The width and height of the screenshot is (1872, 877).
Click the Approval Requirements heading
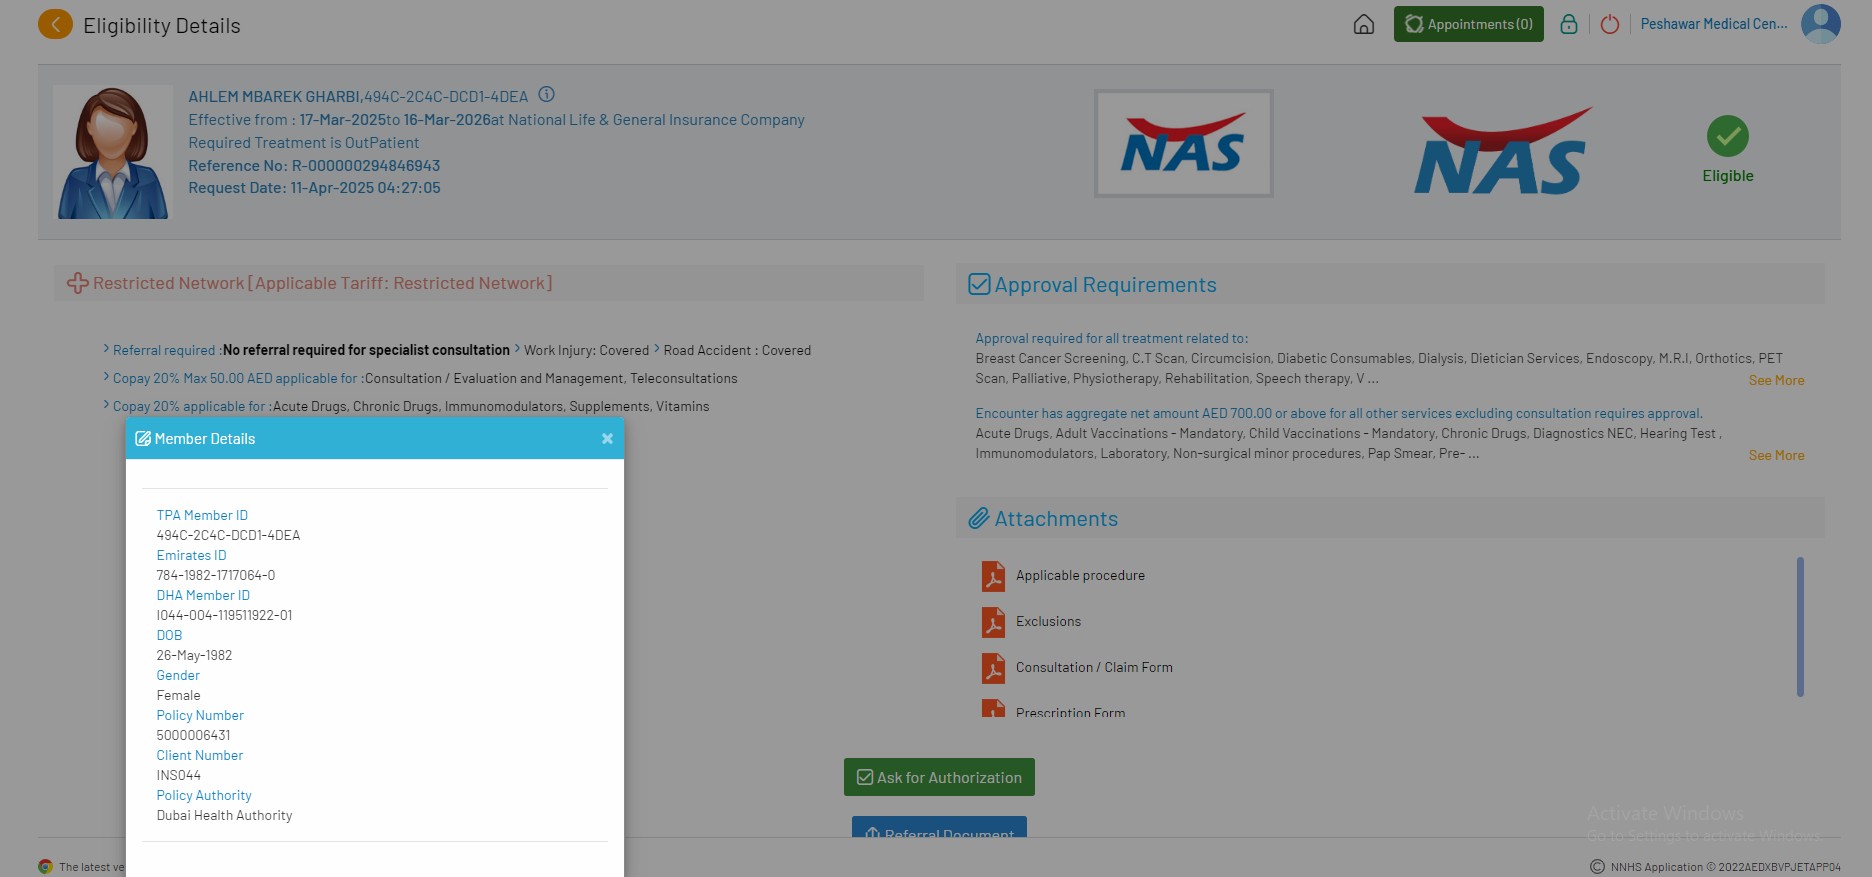click(x=1105, y=285)
